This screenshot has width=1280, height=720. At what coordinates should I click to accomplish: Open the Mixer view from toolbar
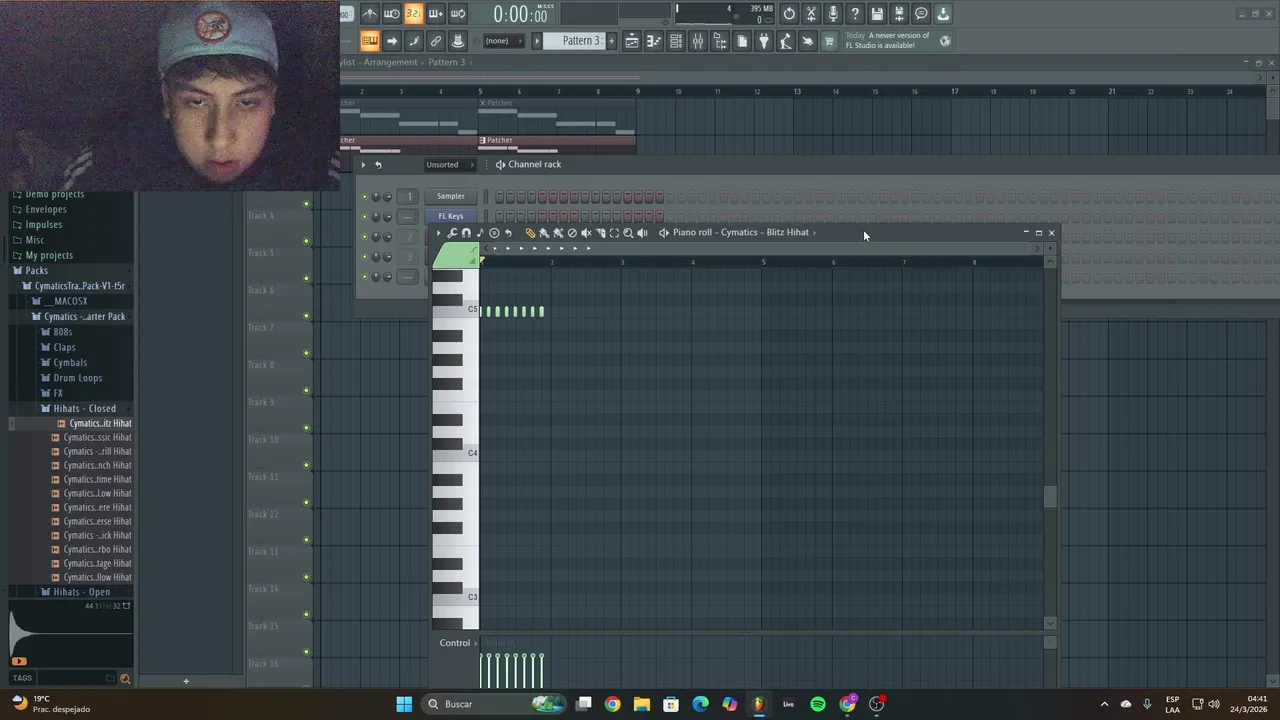pyautogui.click(x=698, y=41)
